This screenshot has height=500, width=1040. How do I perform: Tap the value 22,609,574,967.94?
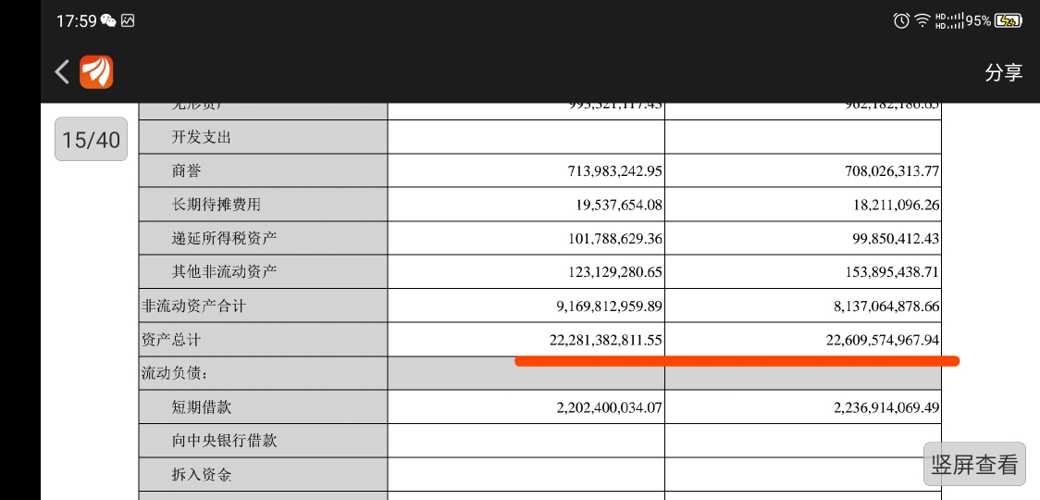(x=882, y=340)
